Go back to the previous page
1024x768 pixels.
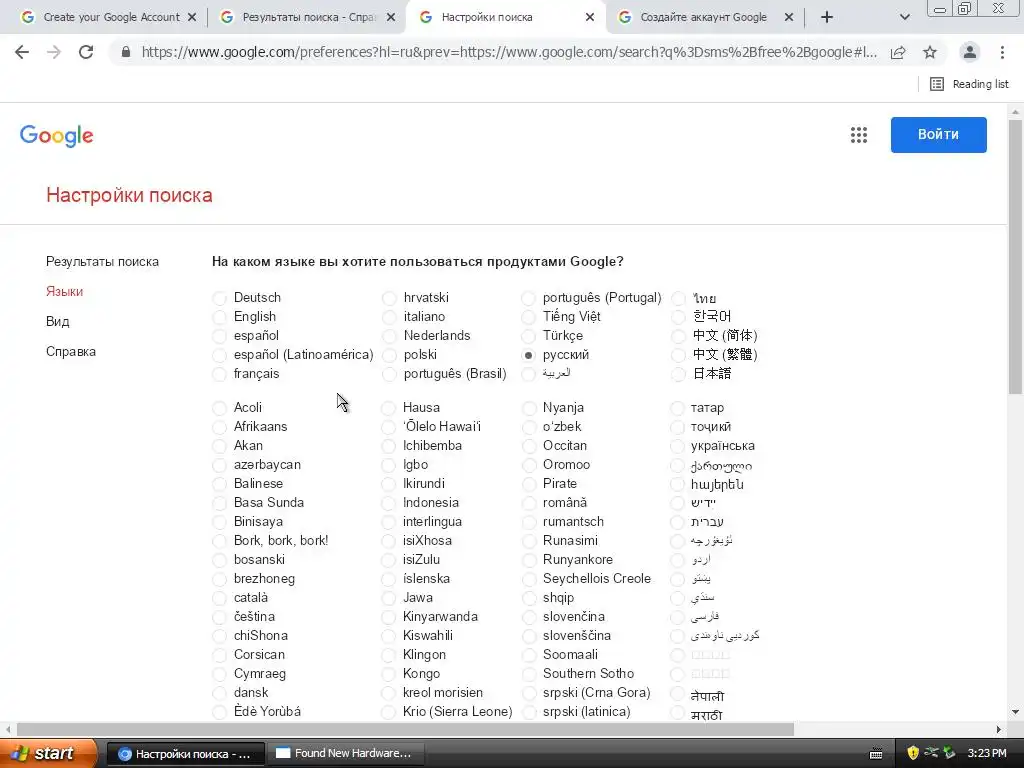click(22, 52)
